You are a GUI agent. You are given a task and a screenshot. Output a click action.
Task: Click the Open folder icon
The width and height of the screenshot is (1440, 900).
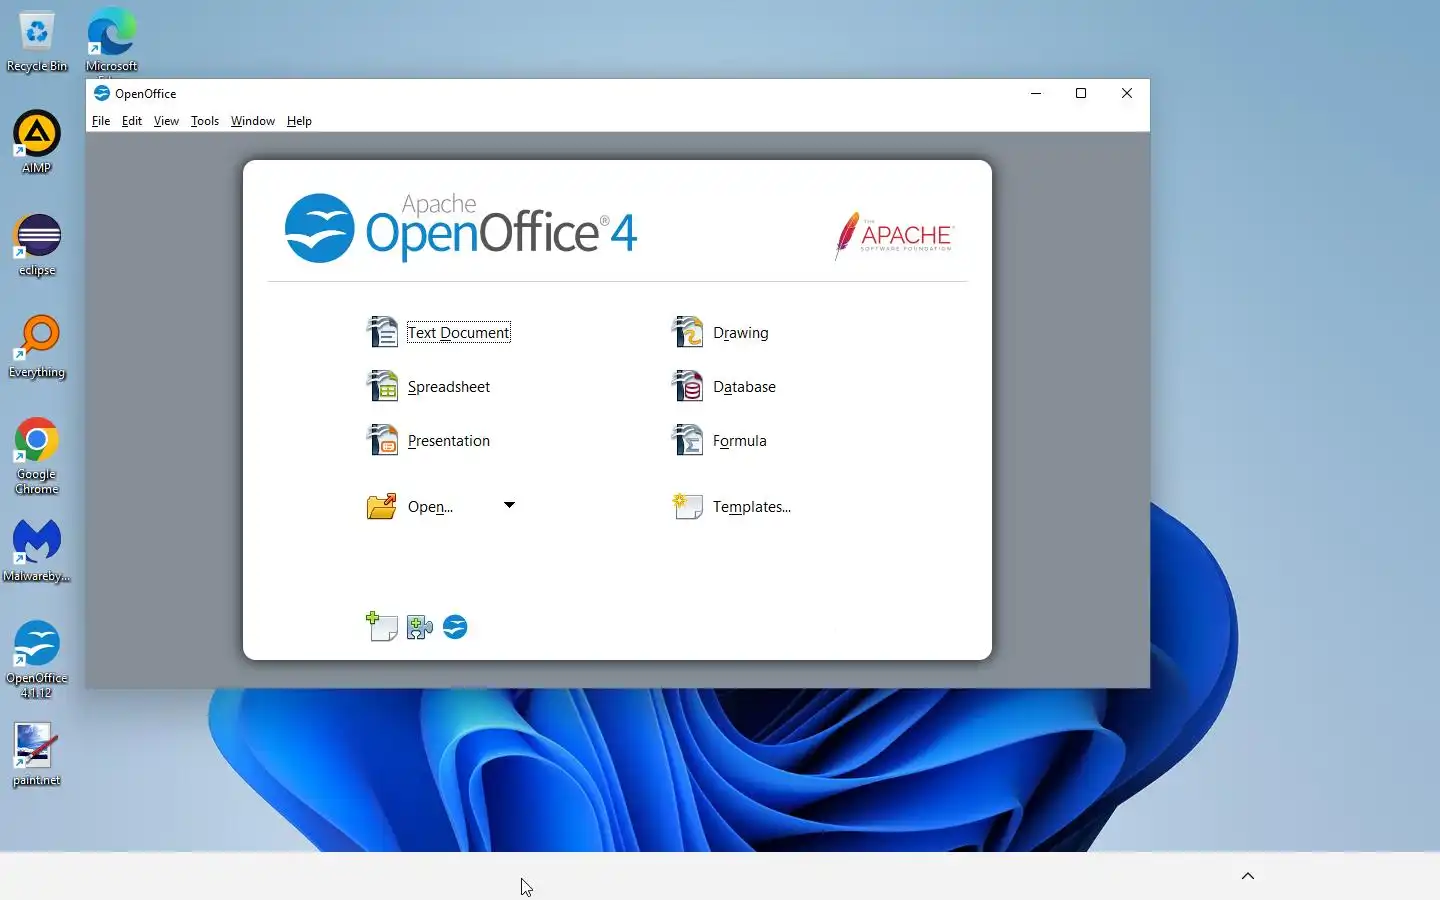[x=381, y=506]
